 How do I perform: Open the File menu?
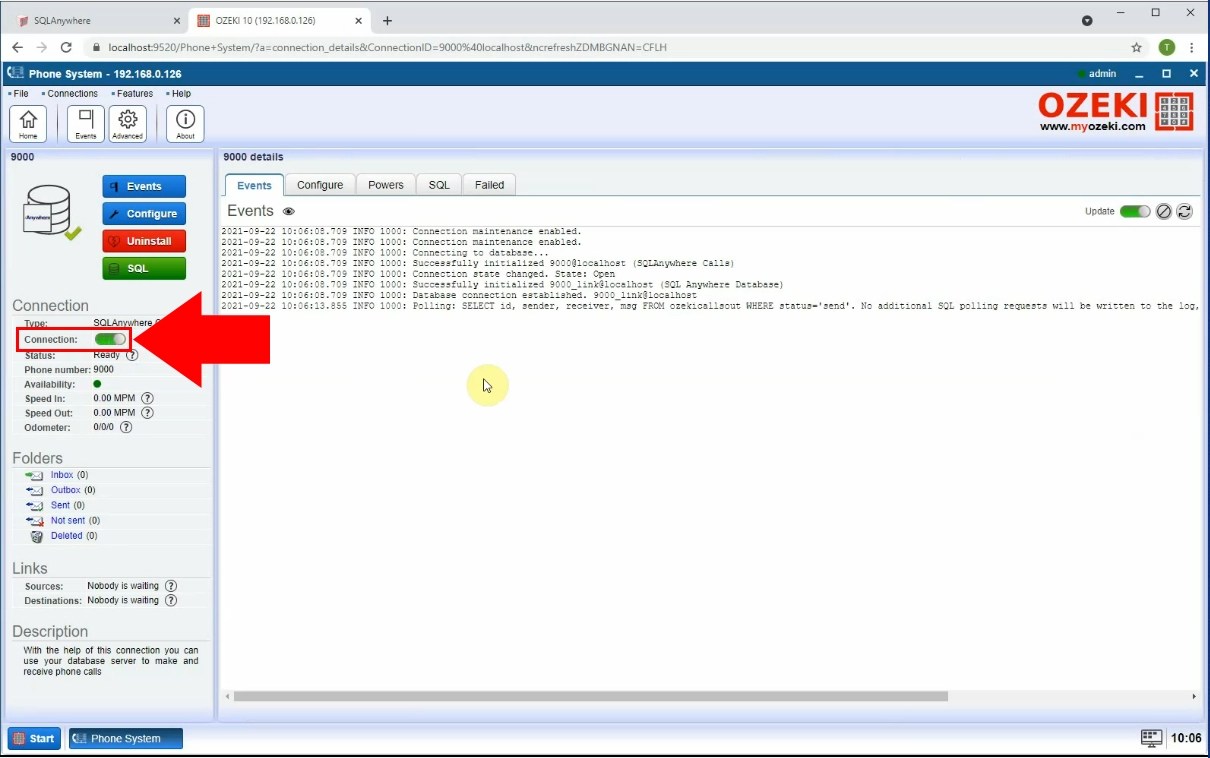[19, 93]
